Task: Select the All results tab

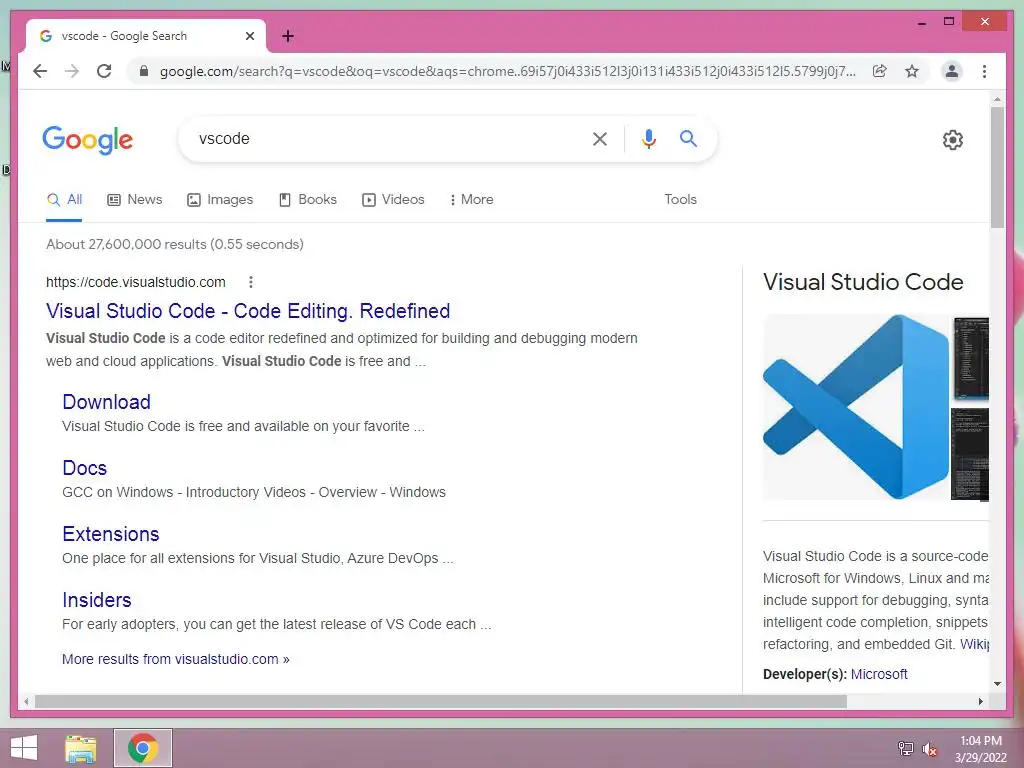Action: 65,199
